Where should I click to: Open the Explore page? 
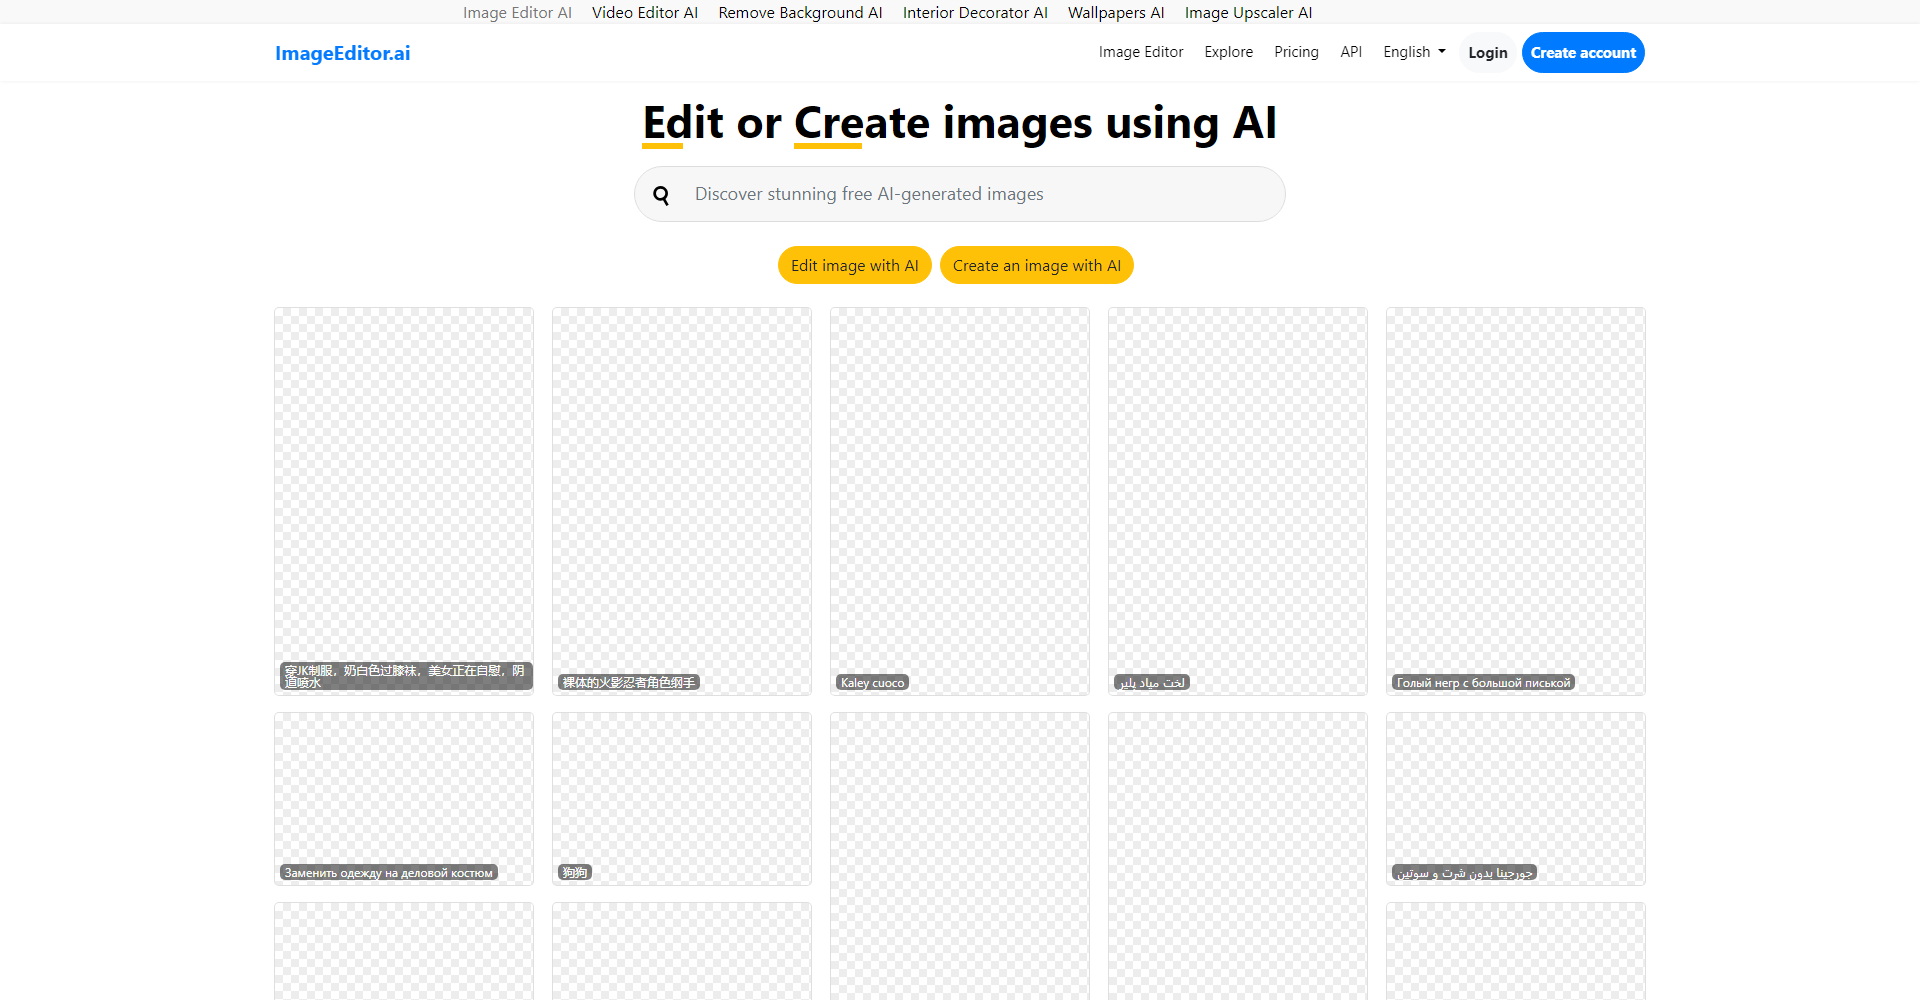click(1228, 52)
